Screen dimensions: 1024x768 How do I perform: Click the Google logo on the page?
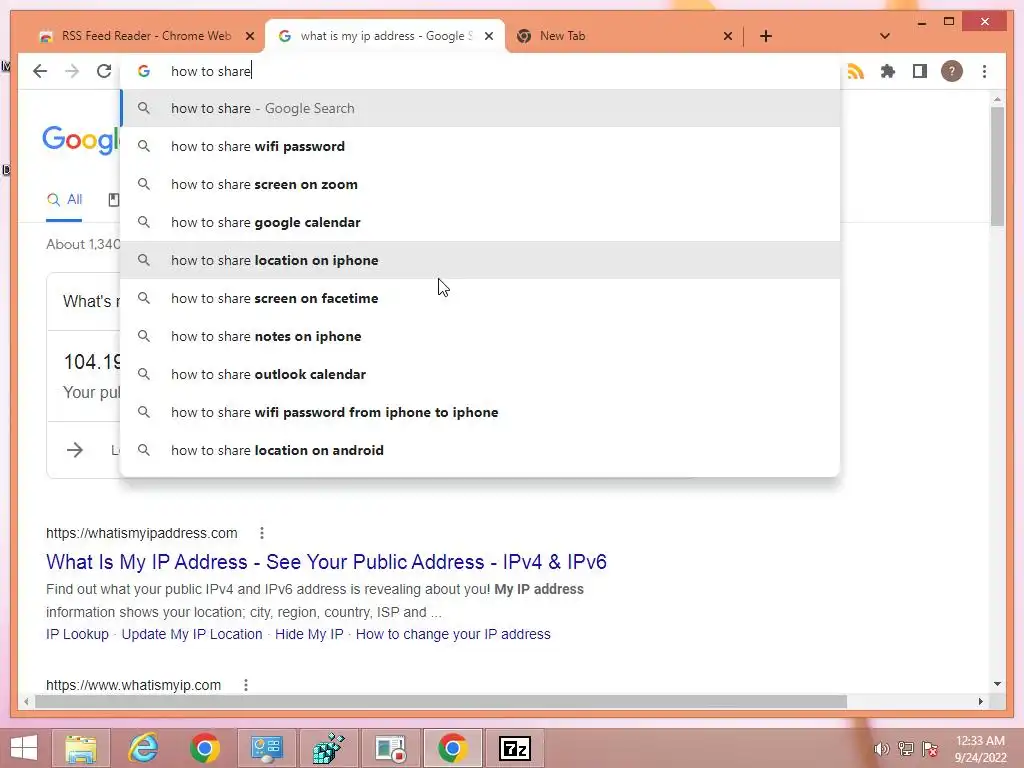81,140
